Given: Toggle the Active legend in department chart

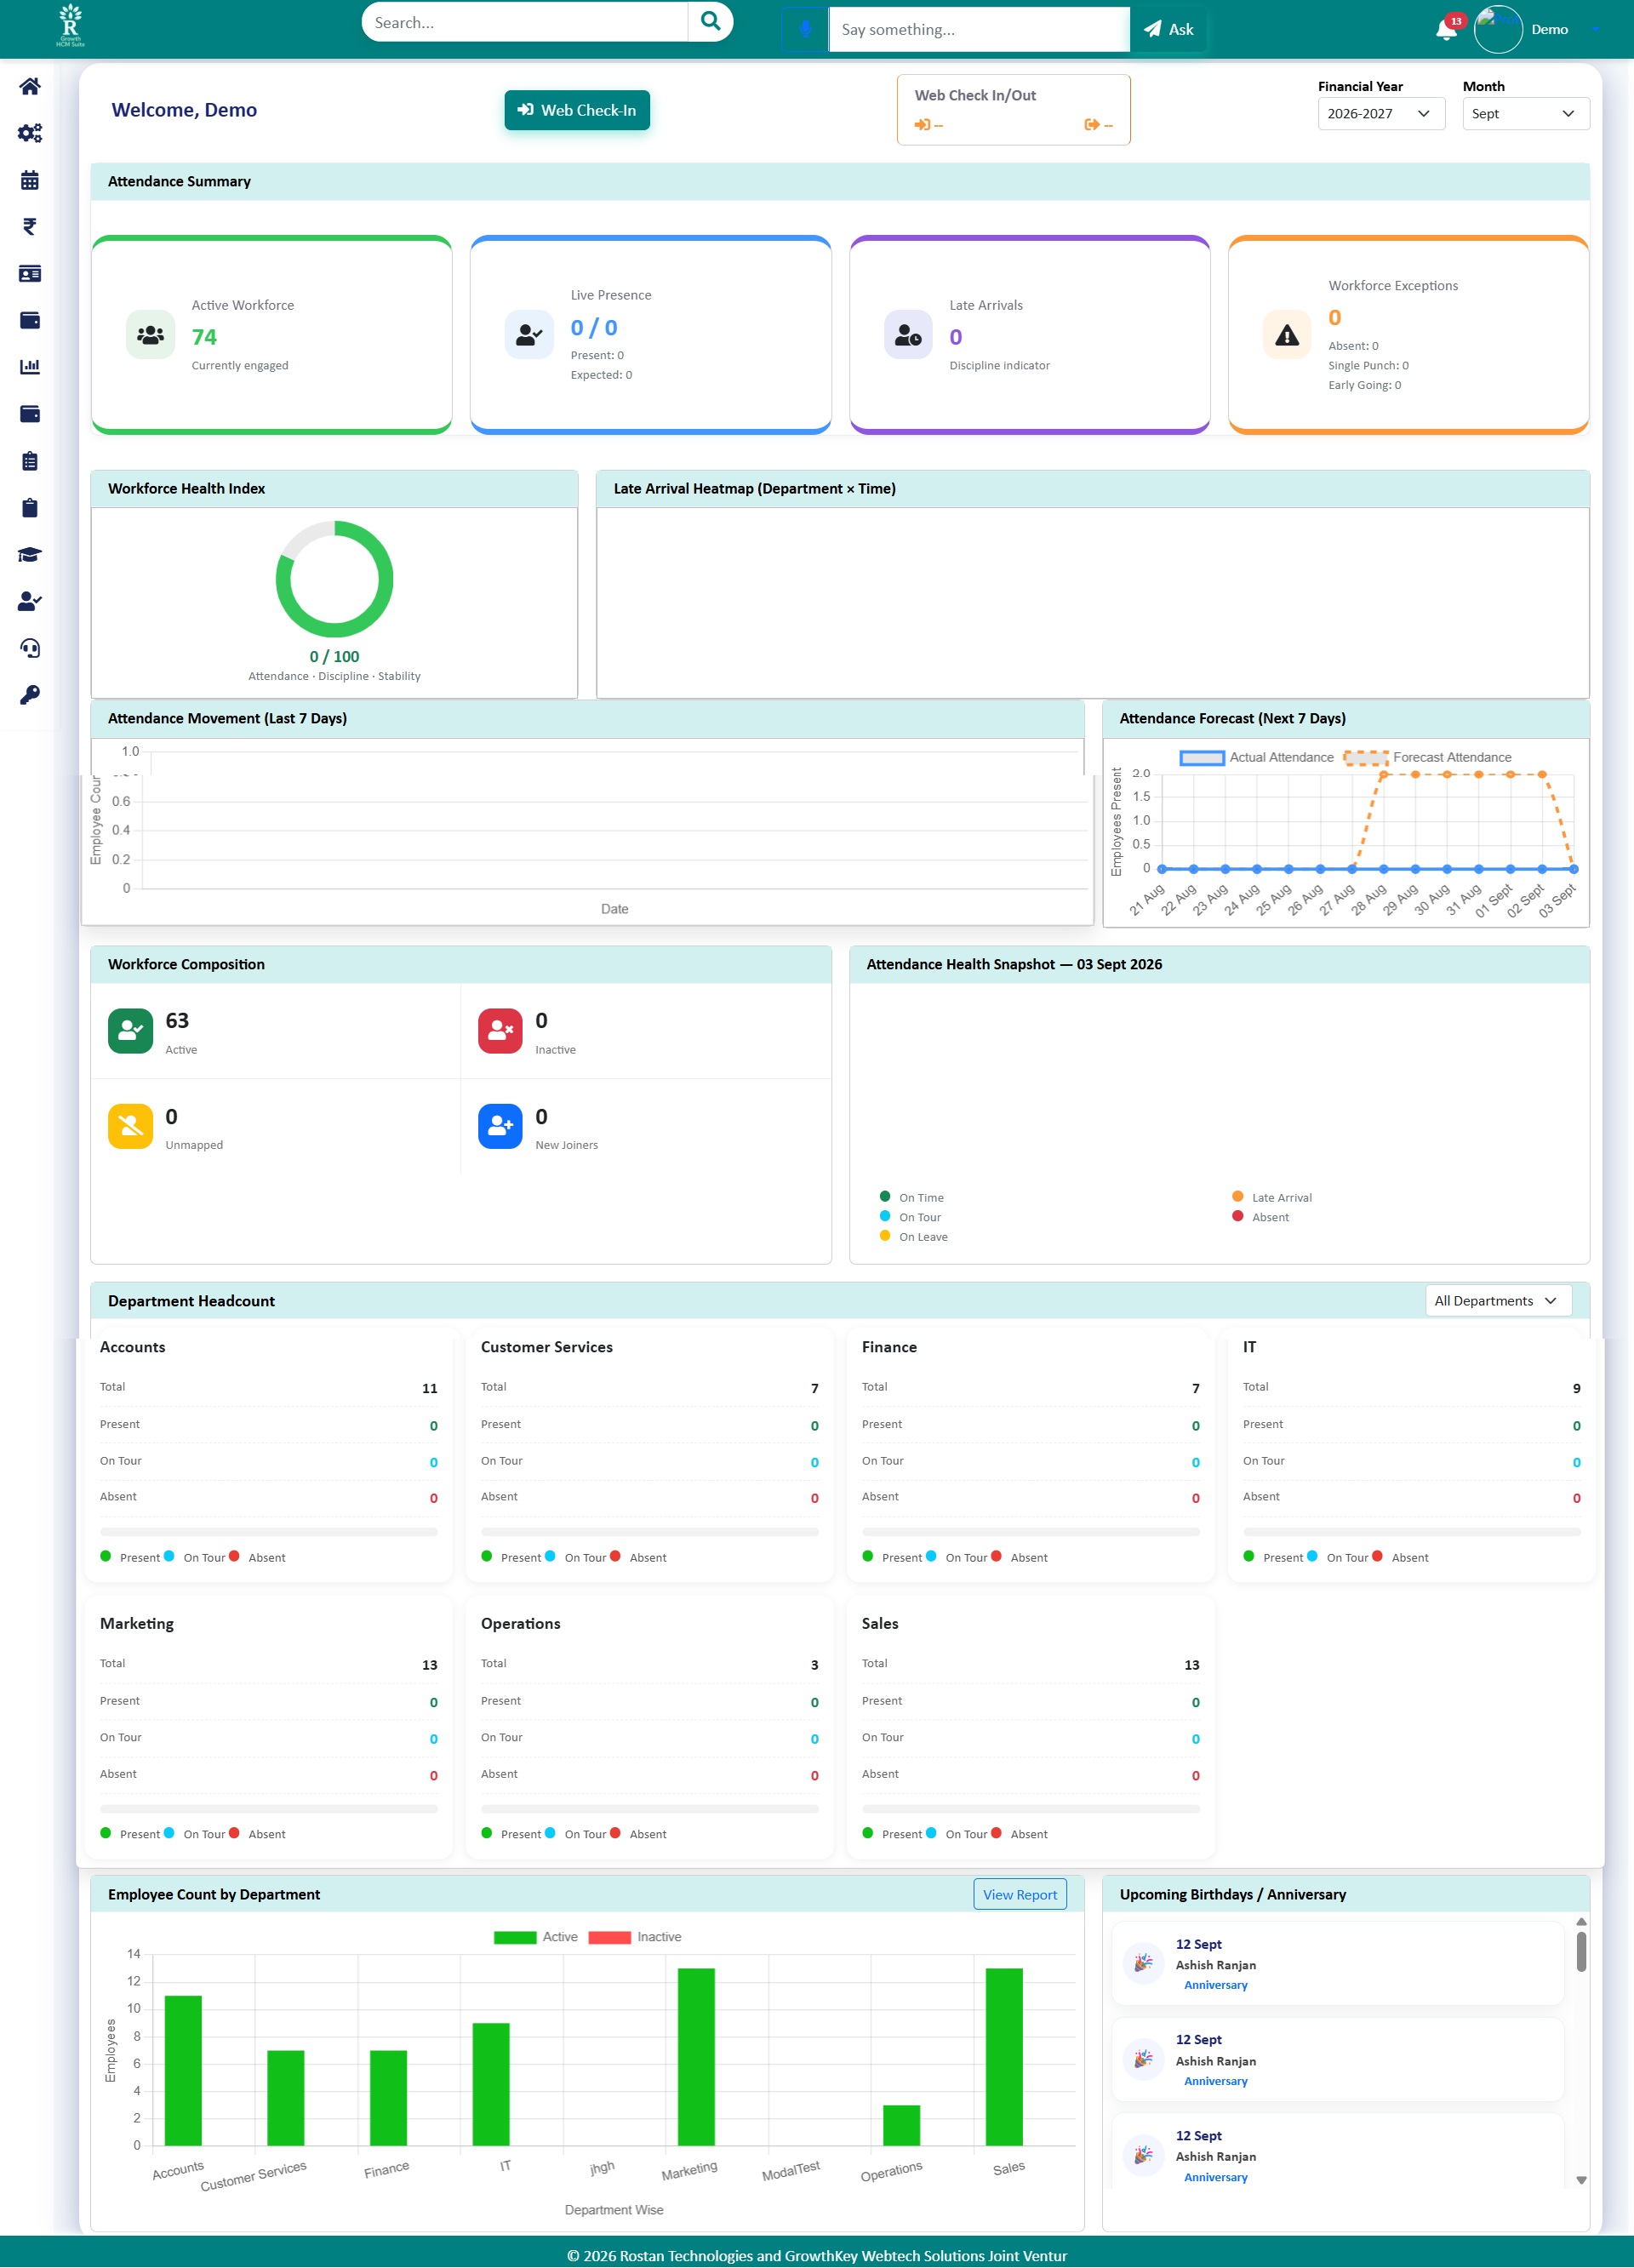Looking at the screenshot, I should click(536, 1937).
